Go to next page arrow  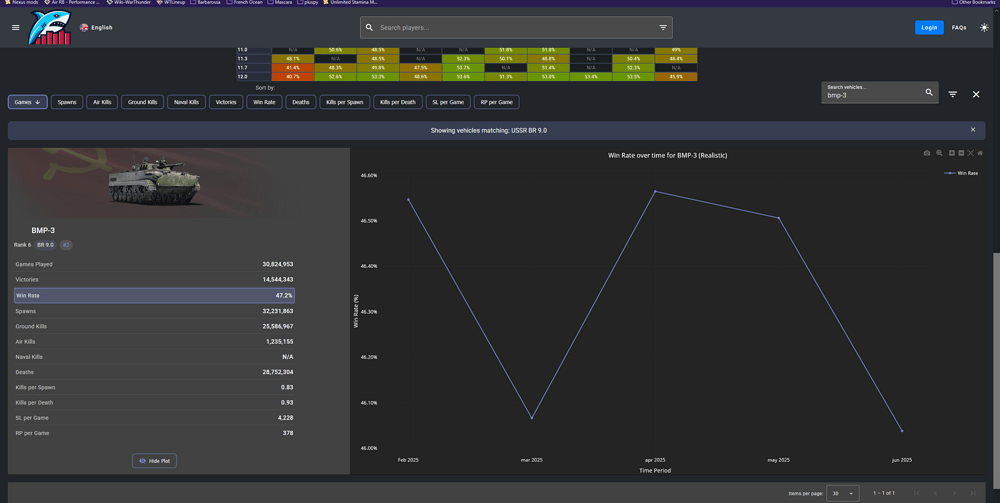954,493
